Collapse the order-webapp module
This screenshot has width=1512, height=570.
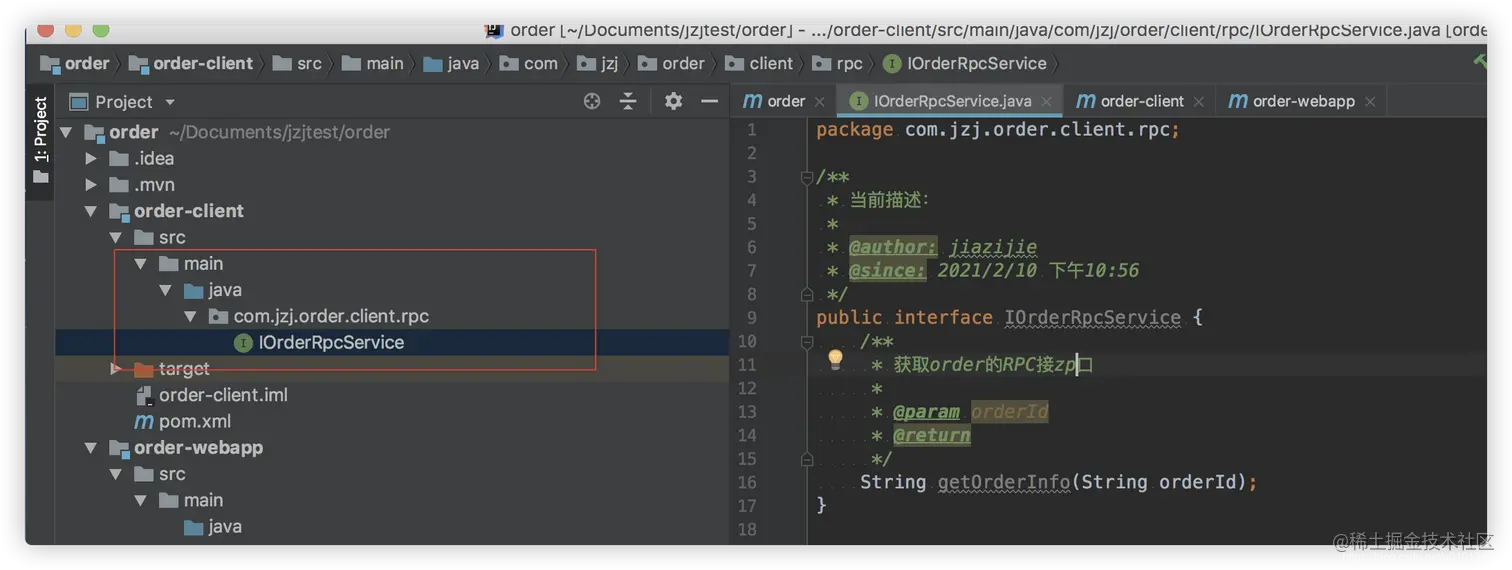[91, 448]
